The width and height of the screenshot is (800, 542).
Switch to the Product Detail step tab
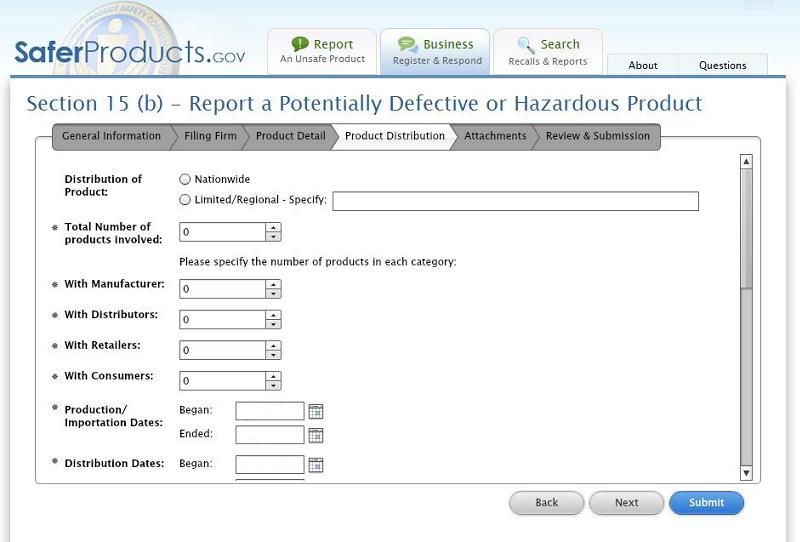pos(290,136)
